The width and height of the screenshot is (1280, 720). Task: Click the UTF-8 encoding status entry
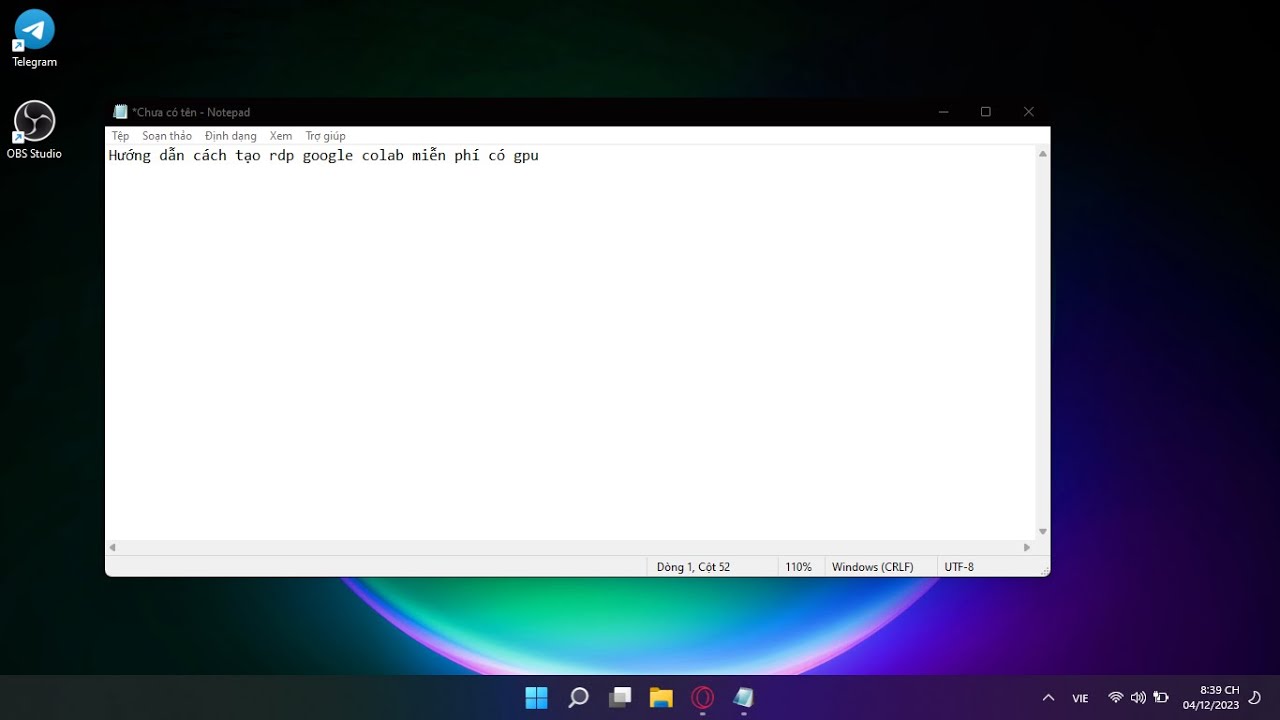pos(959,567)
